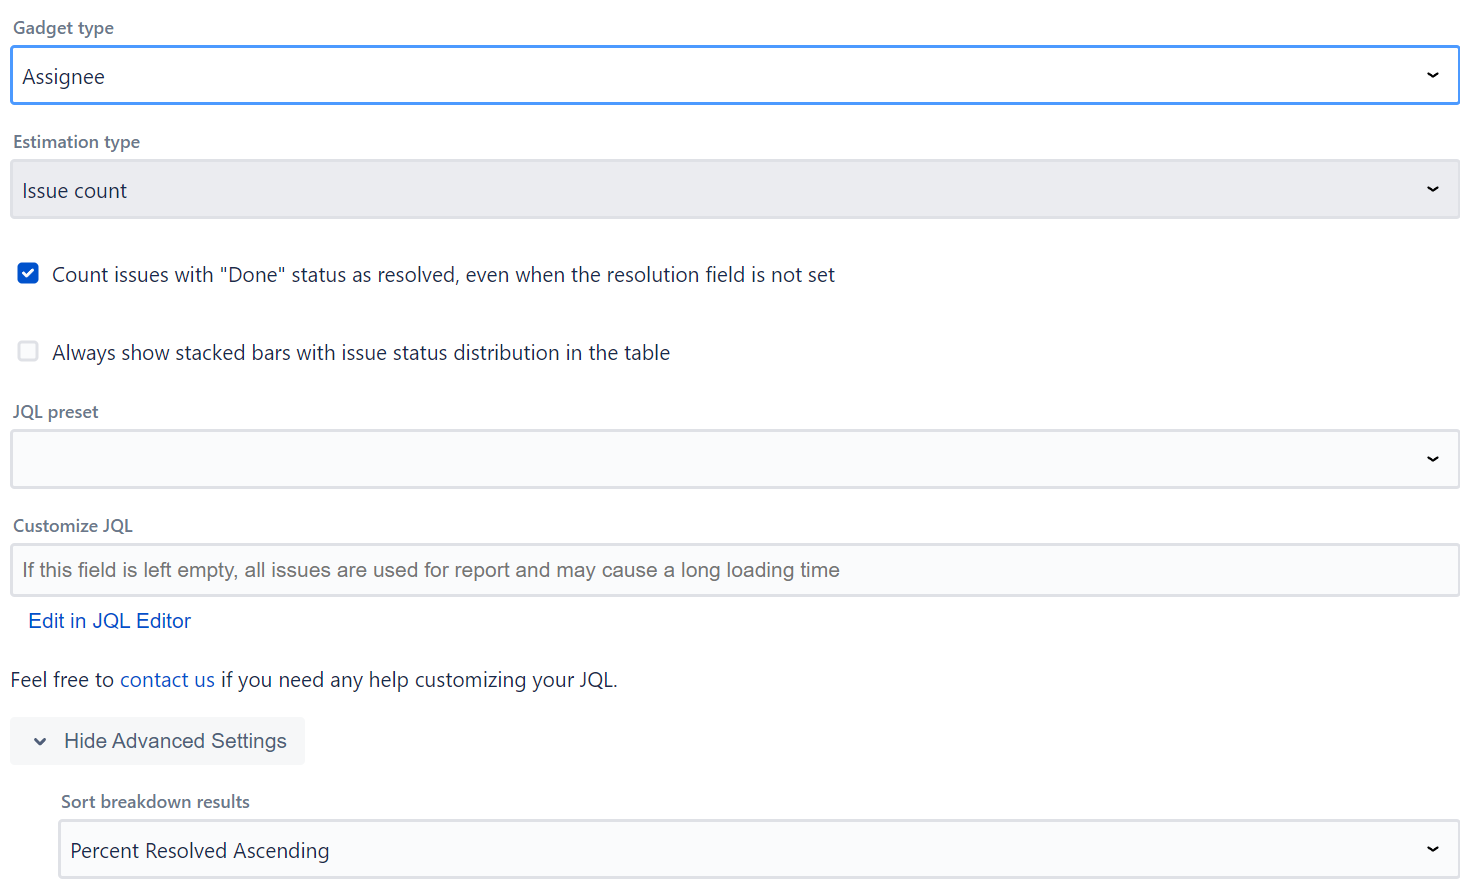
Task: Uncheck the Count issues with "Done" status checkbox
Action: coord(28,273)
